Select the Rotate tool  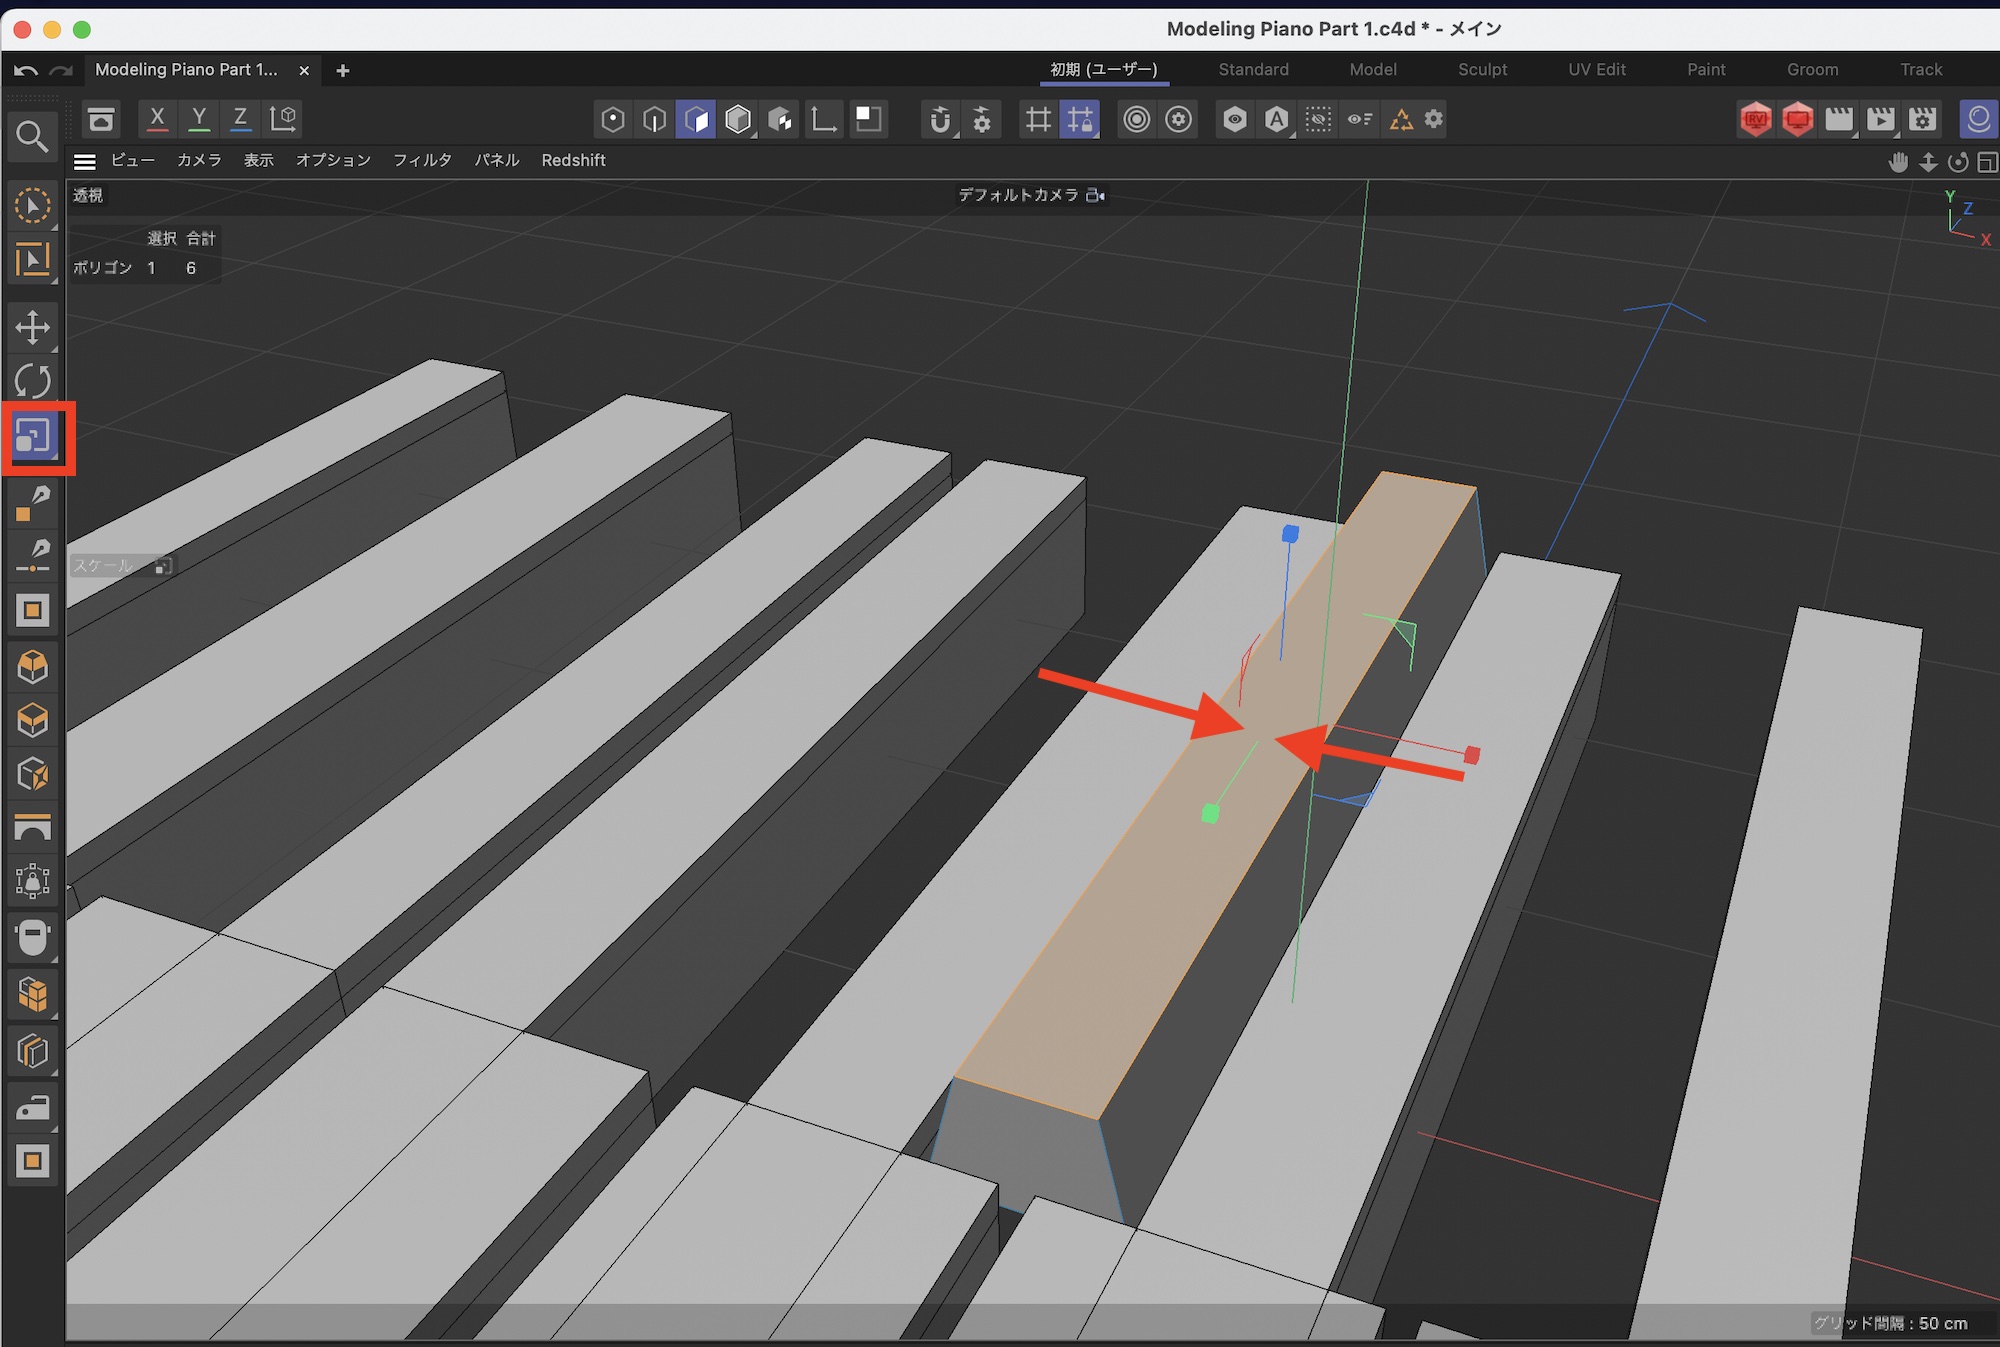click(x=33, y=381)
